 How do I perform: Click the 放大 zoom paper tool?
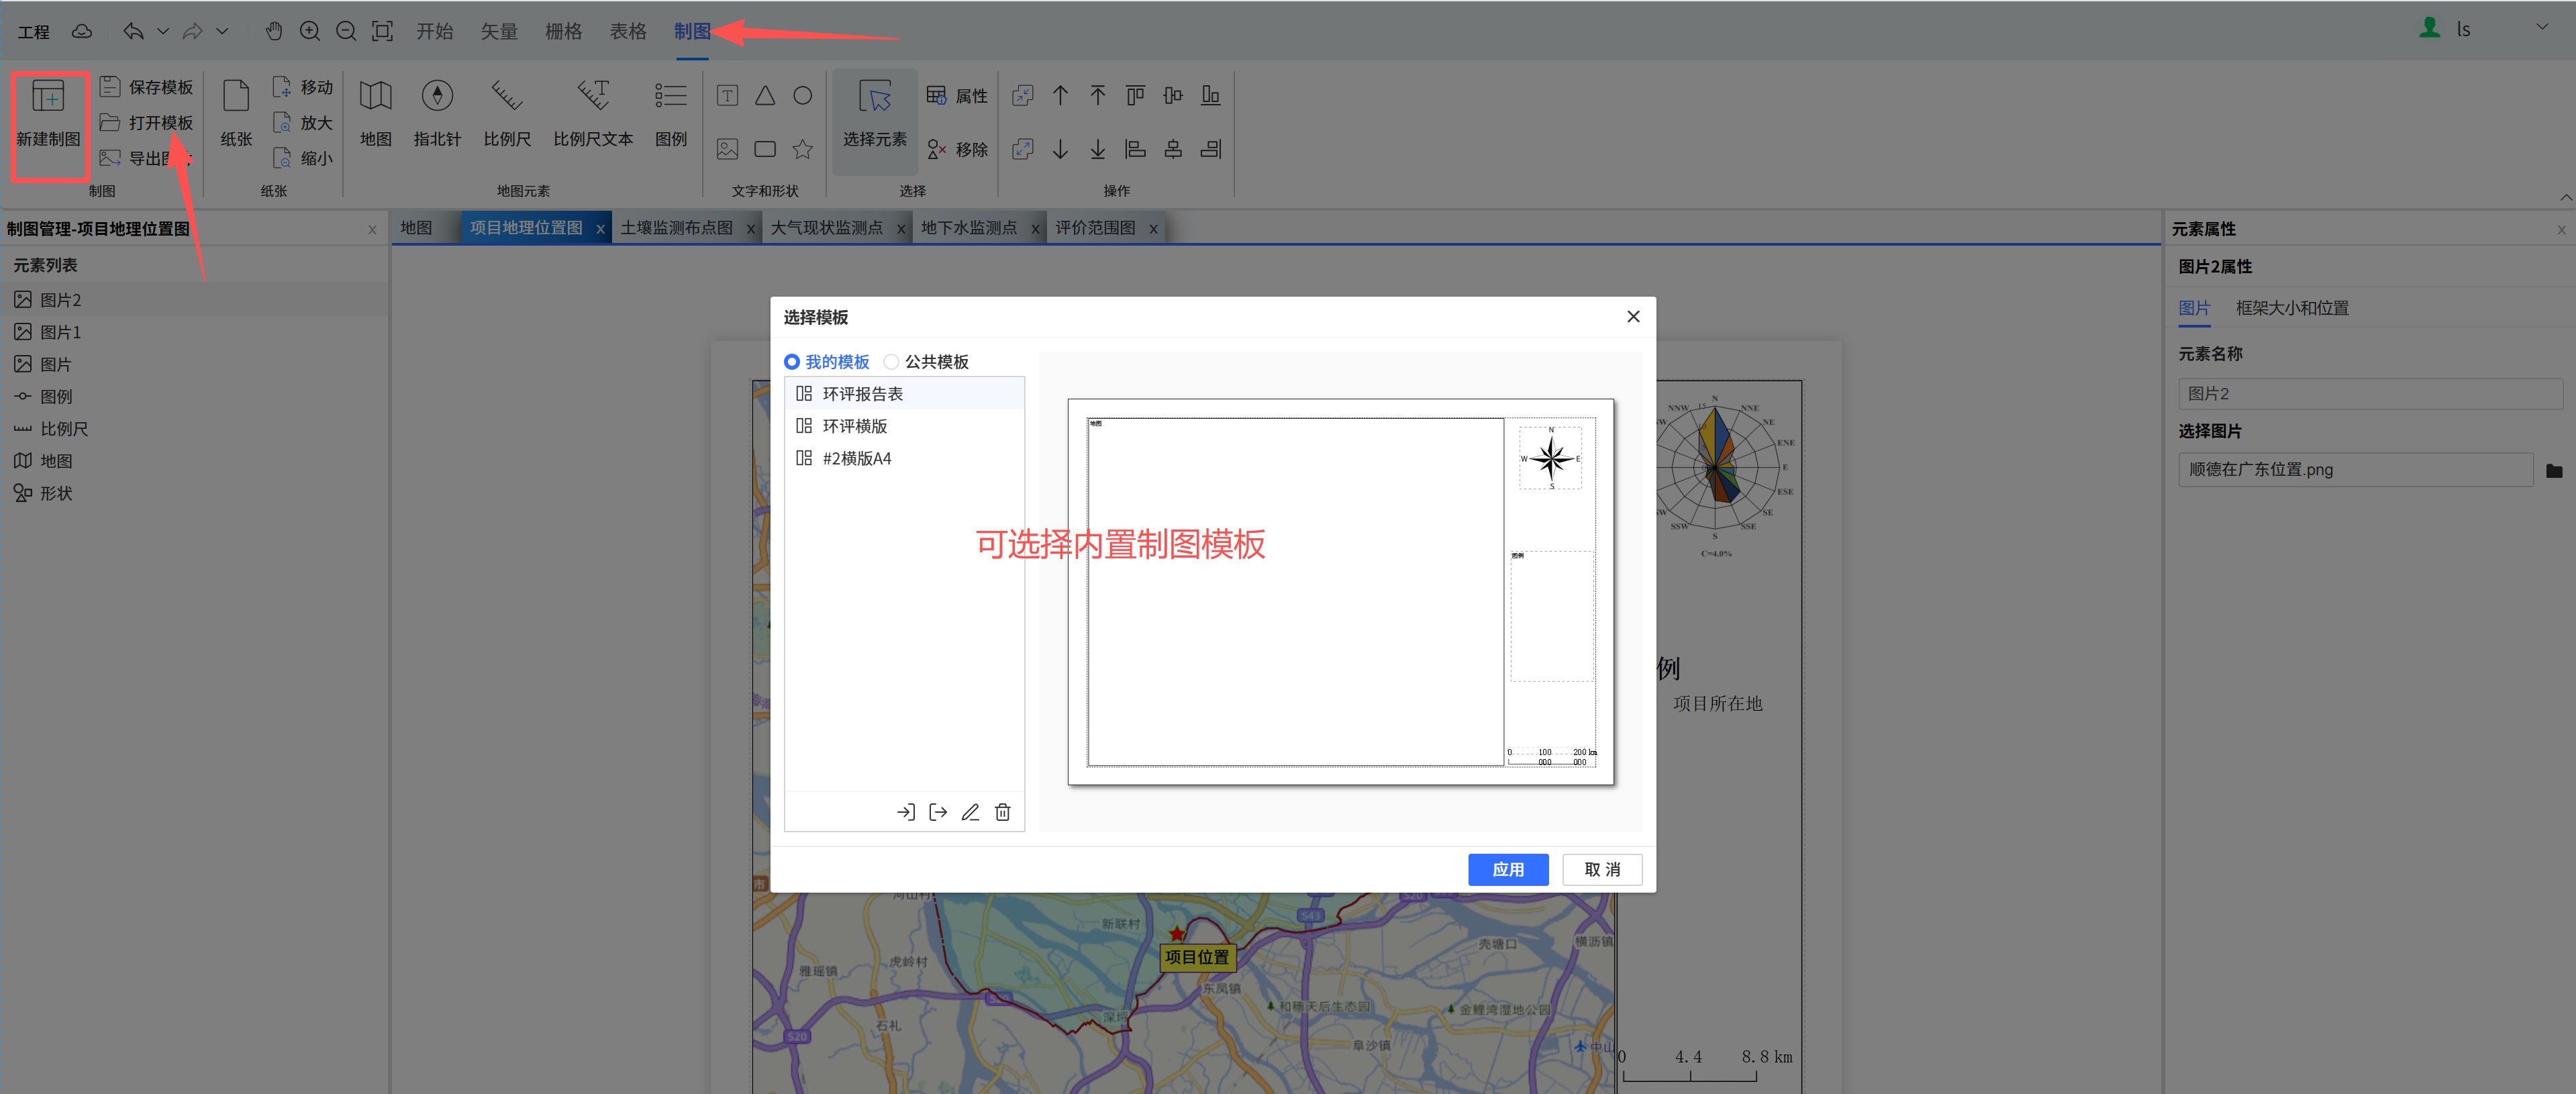pyautogui.click(x=303, y=122)
